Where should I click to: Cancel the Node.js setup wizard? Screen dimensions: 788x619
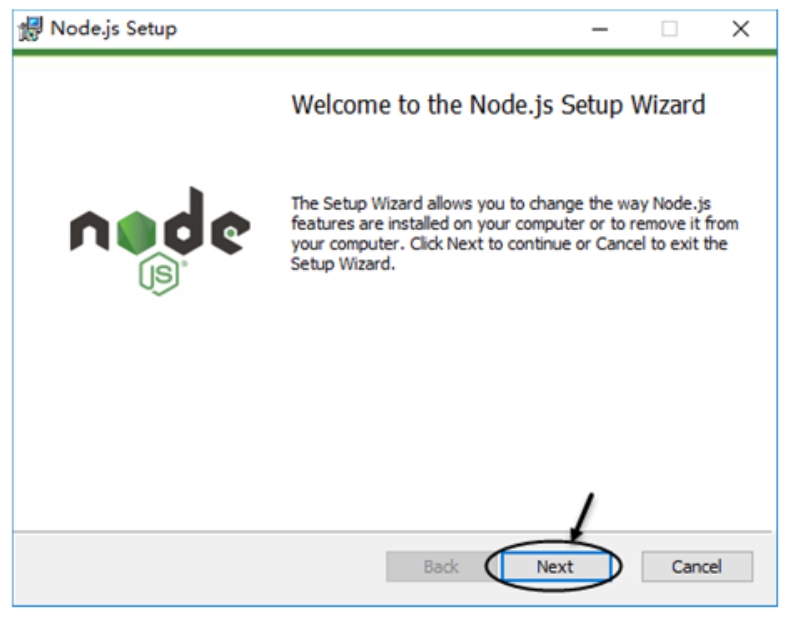click(697, 567)
